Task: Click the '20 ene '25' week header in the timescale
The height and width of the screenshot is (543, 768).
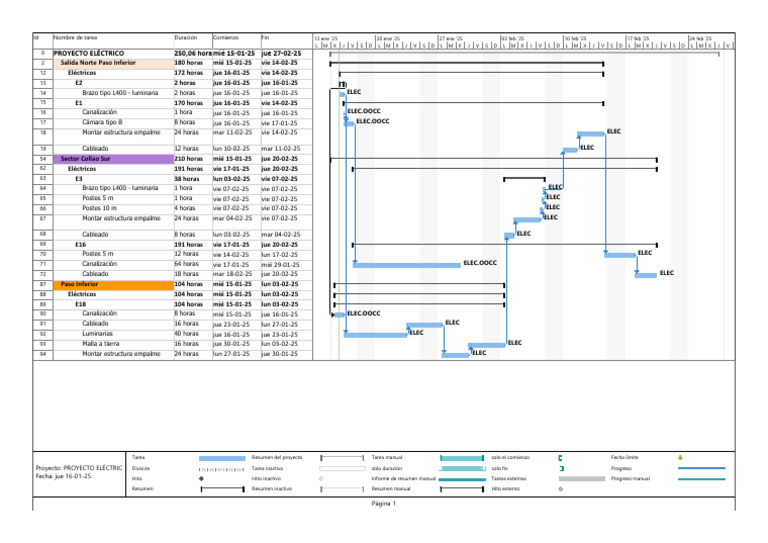Action: (388, 38)
